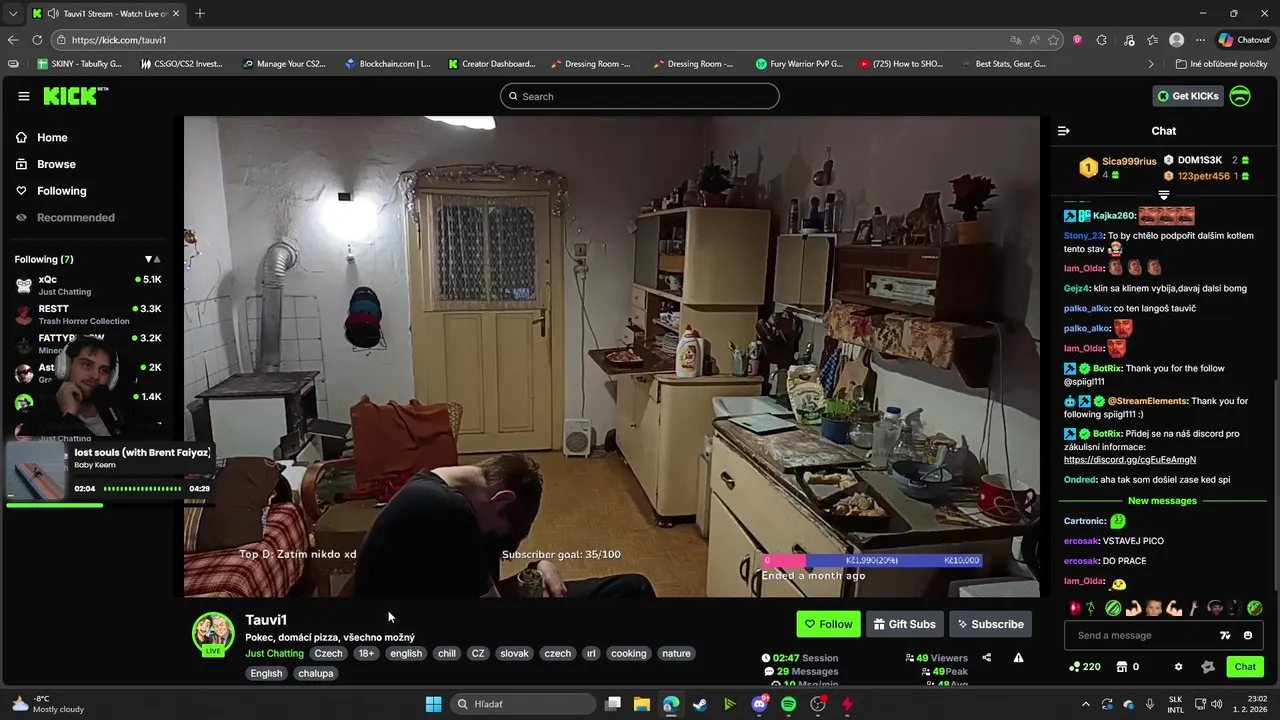Jump to New messages in chat
Viewport: 1280px width, 720px height.
(x=1162, y=501)
